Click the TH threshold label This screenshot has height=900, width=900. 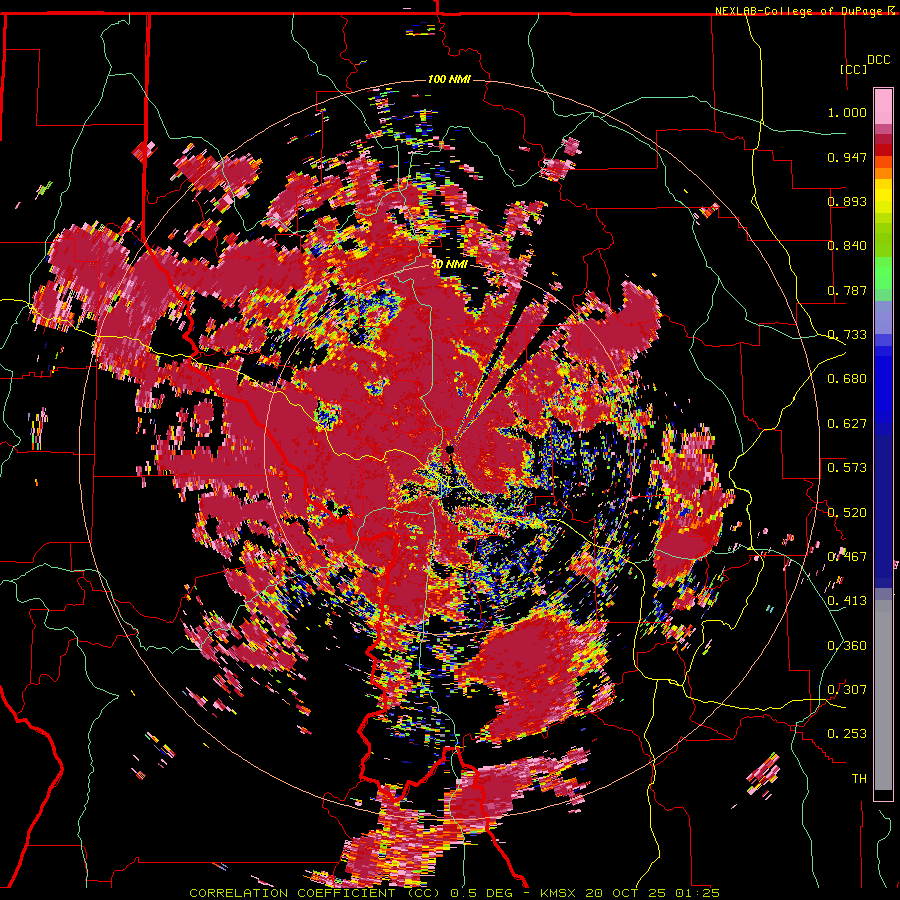pyautogui.click(x=859, y=779)
